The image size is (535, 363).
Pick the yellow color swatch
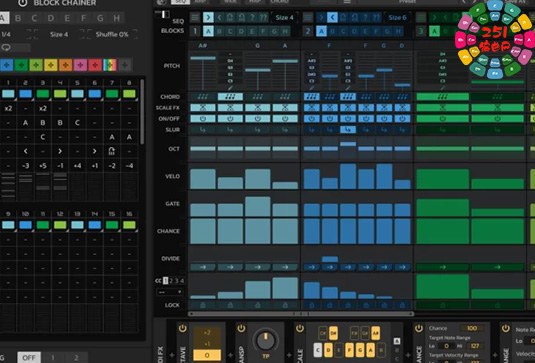click(x=50, y=65)
